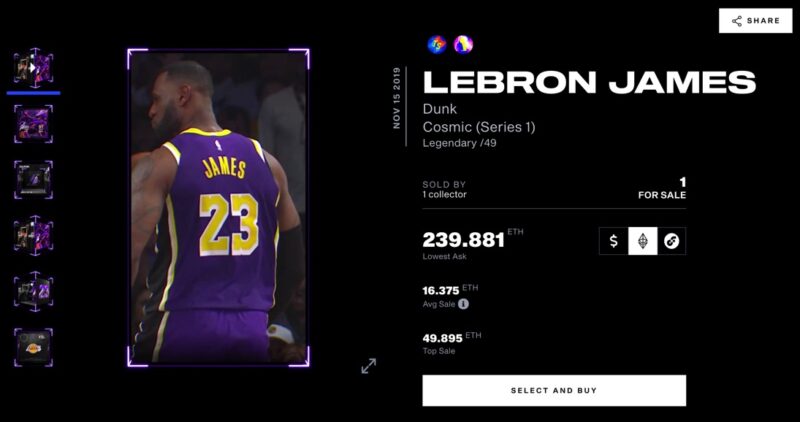Screen dimensions: 800x422
Task: Select the third dark card thumbnail
Action: tap(34, 180)
